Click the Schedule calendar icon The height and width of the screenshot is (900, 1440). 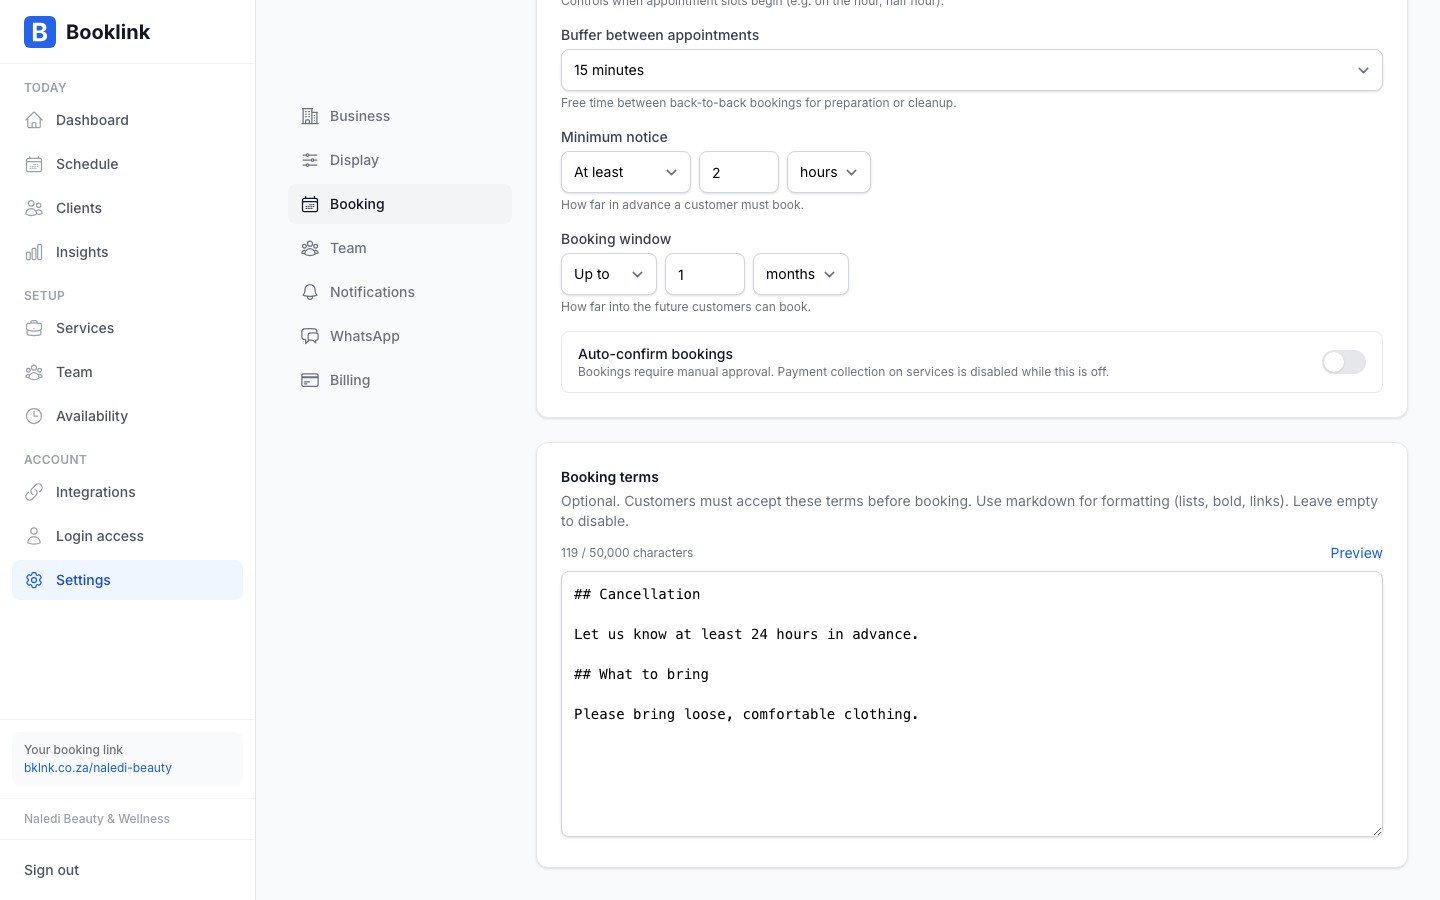(x=34, y=164)
